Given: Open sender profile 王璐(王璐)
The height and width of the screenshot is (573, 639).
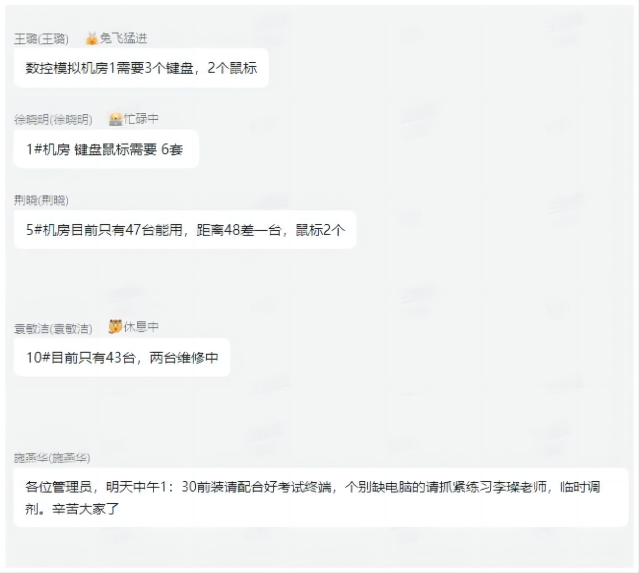Looking at the screenshot, I should 41,39.
